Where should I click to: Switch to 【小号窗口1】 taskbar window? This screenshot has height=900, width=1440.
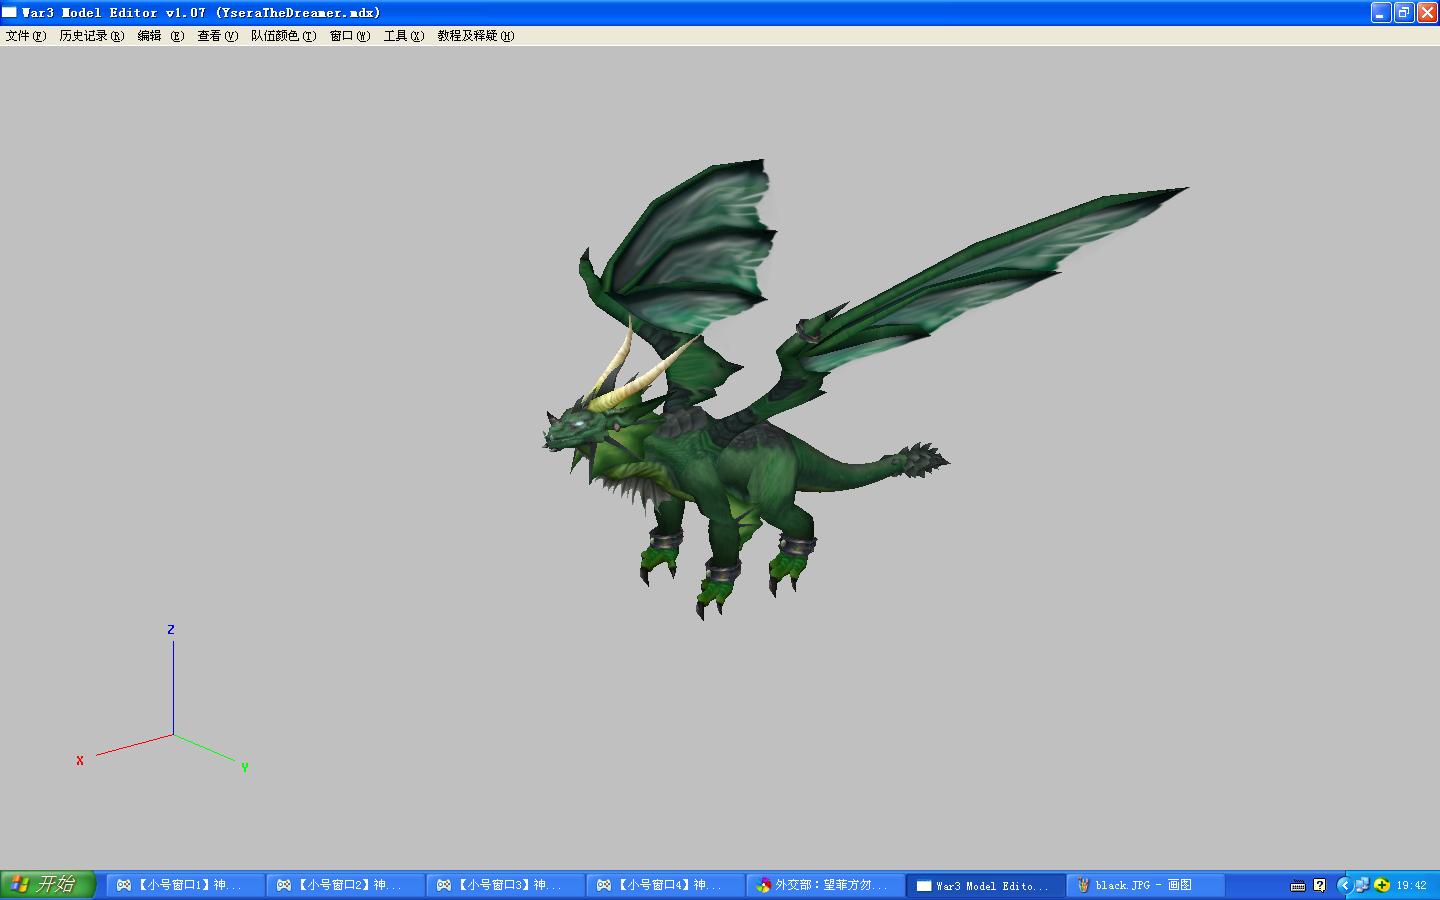185,885
